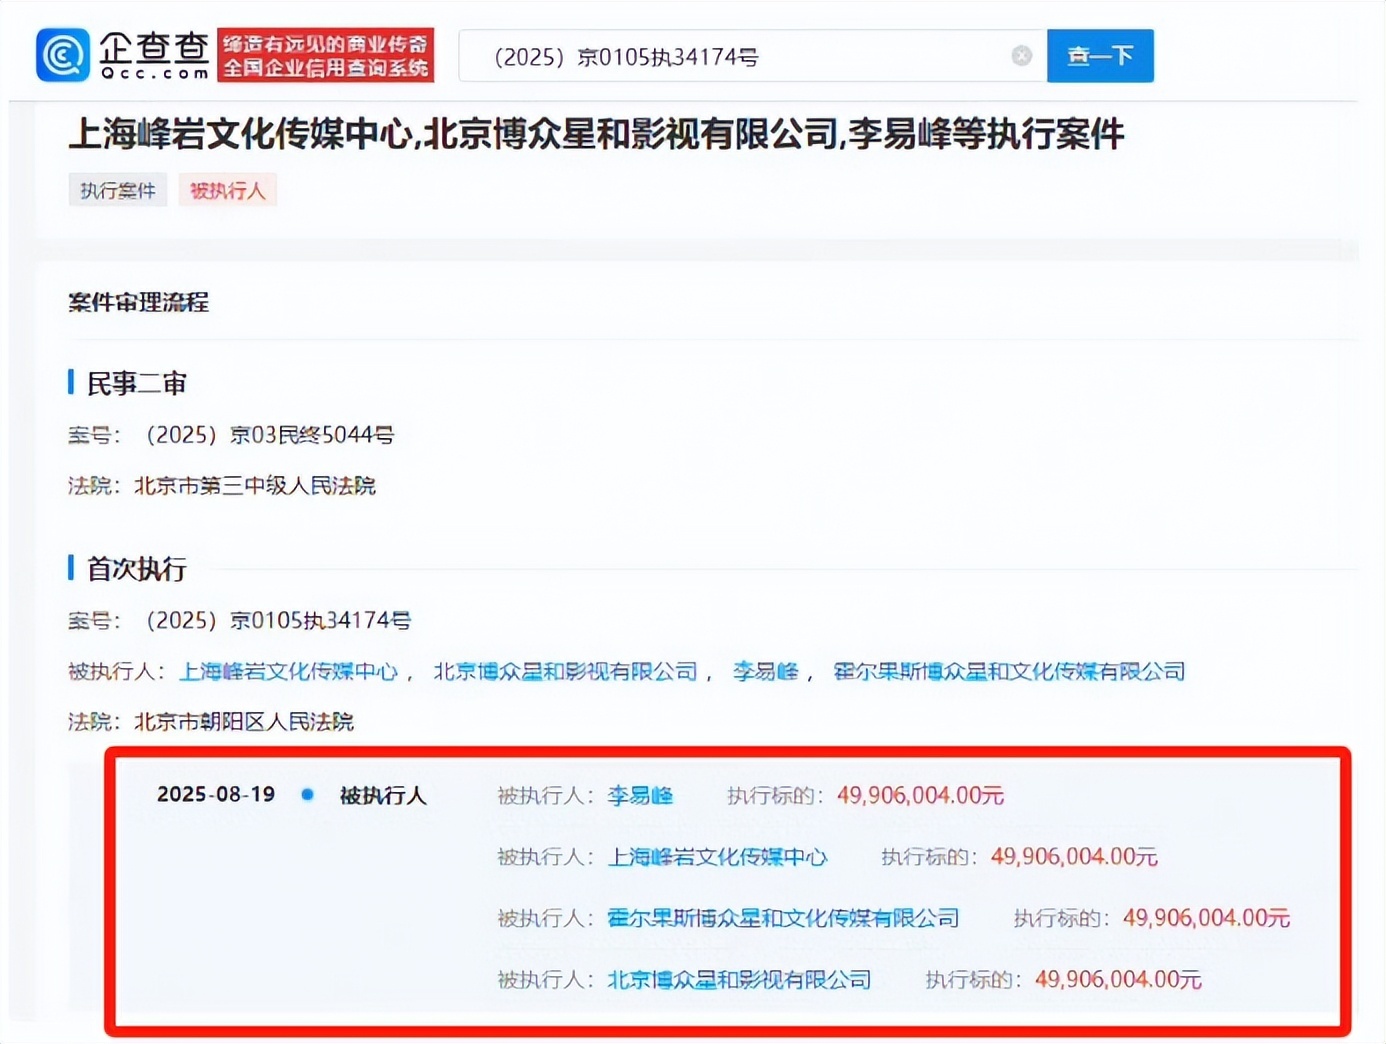Click 北京博众星和影视有限公司's amount 49,906,004.00元

tap(1118, 979)
